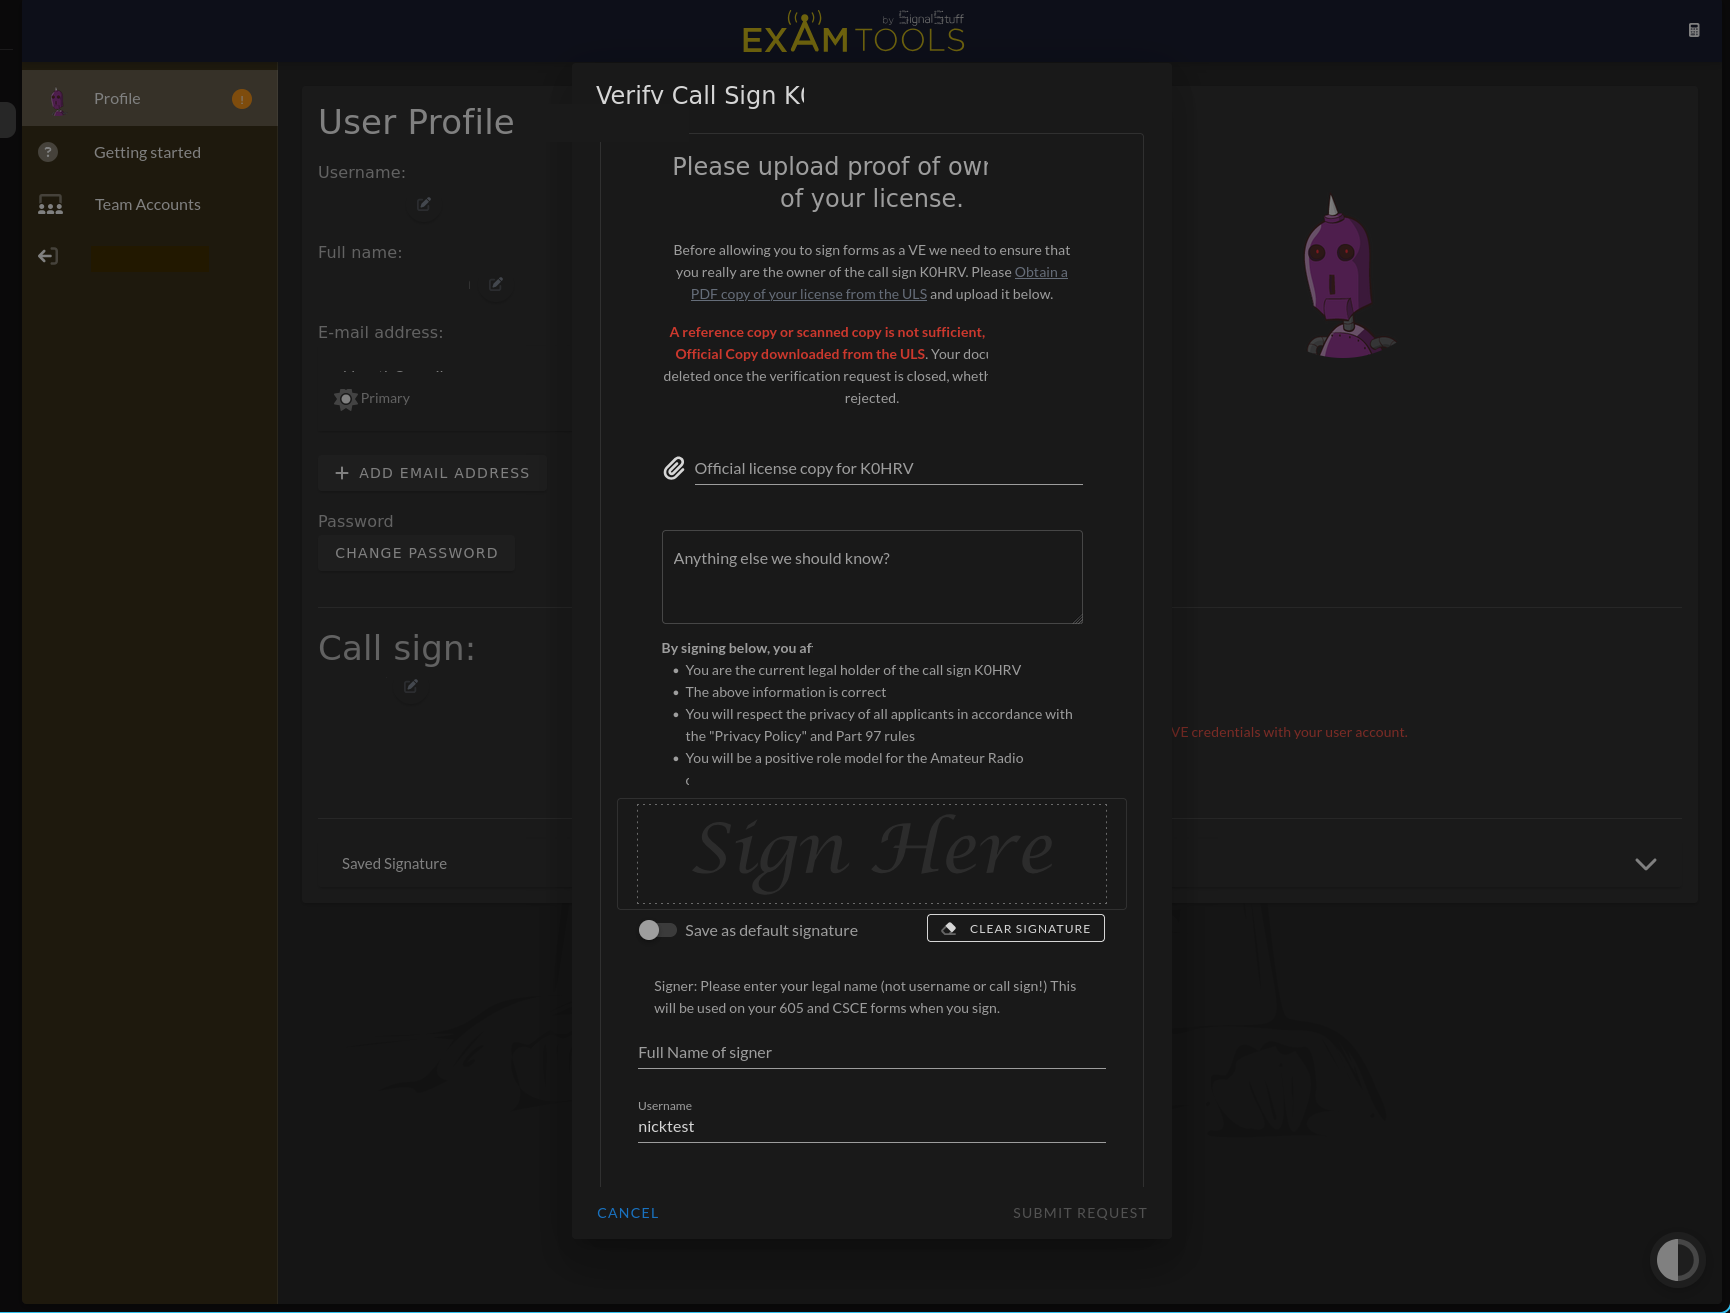
Task: Click the orange notification badge on Profile
Action: pyautogui.click(x=242, y=99)
